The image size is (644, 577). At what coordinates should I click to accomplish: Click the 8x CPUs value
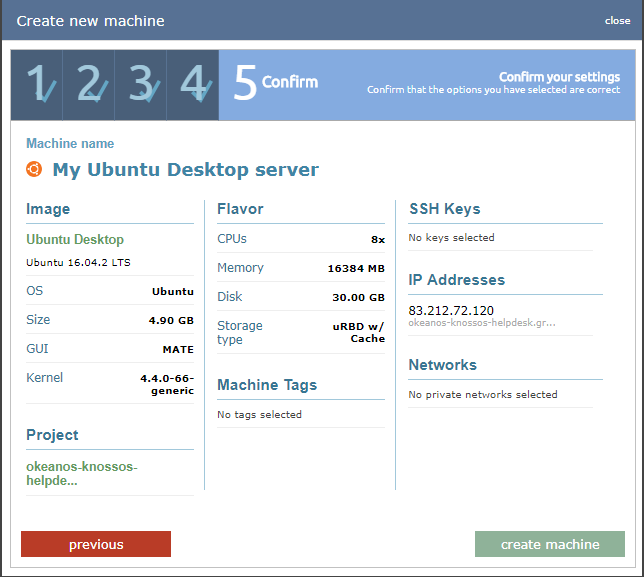click(x=377, y=240)
